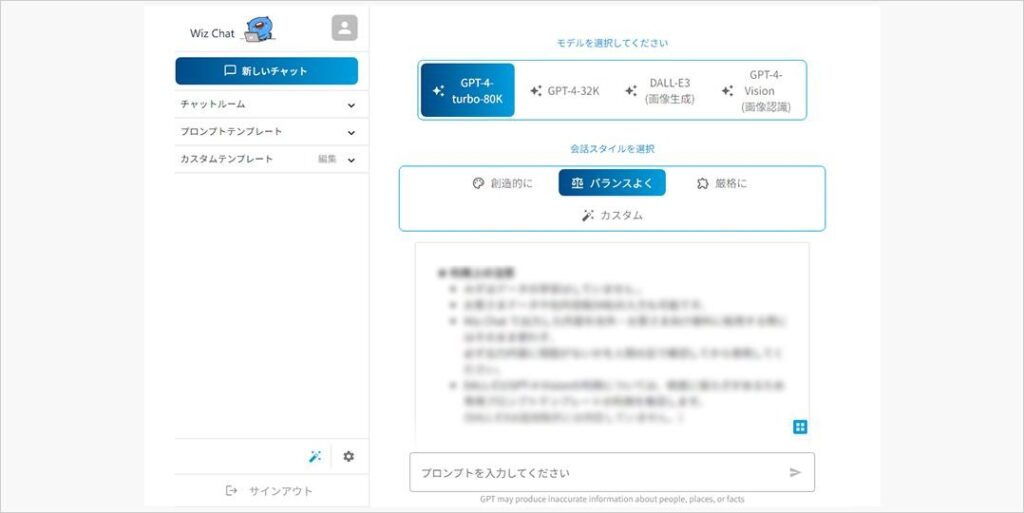
Task: Expand the チャットルーム section
Action: point(351,104)
